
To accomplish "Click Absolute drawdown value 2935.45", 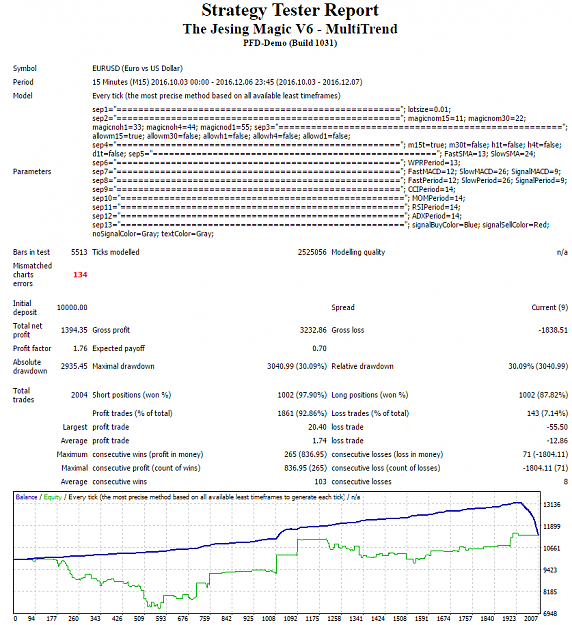I will 74,366.
